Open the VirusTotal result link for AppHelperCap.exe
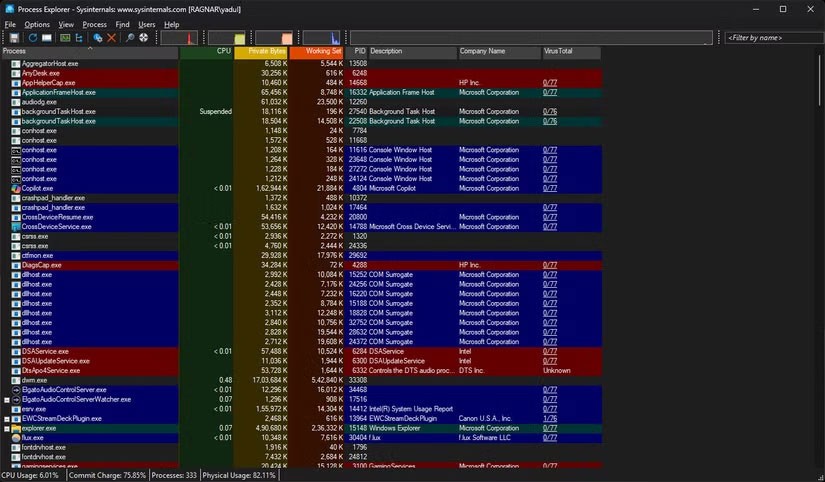 [550, 83]
